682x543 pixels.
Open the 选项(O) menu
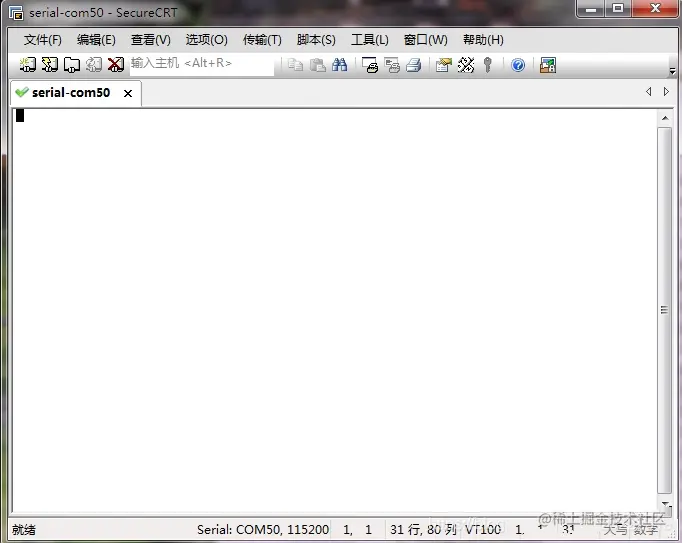click(207, 40)
